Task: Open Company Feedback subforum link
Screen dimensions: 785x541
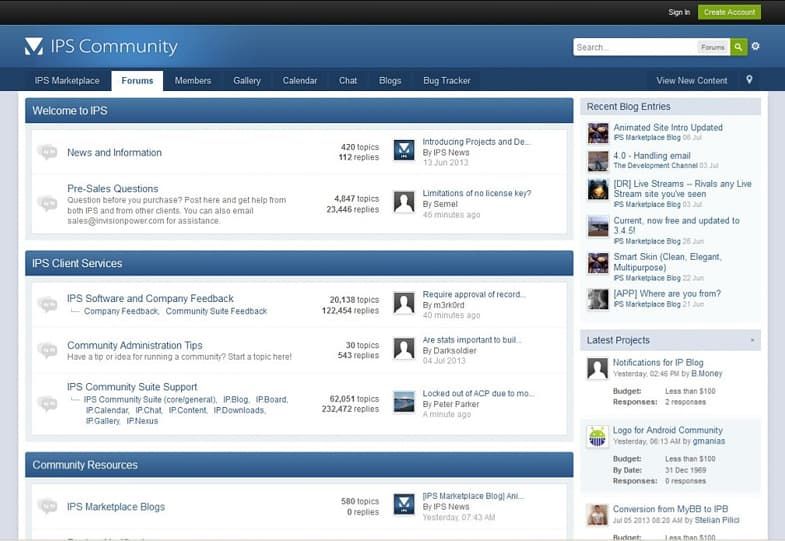Action: 121,311
